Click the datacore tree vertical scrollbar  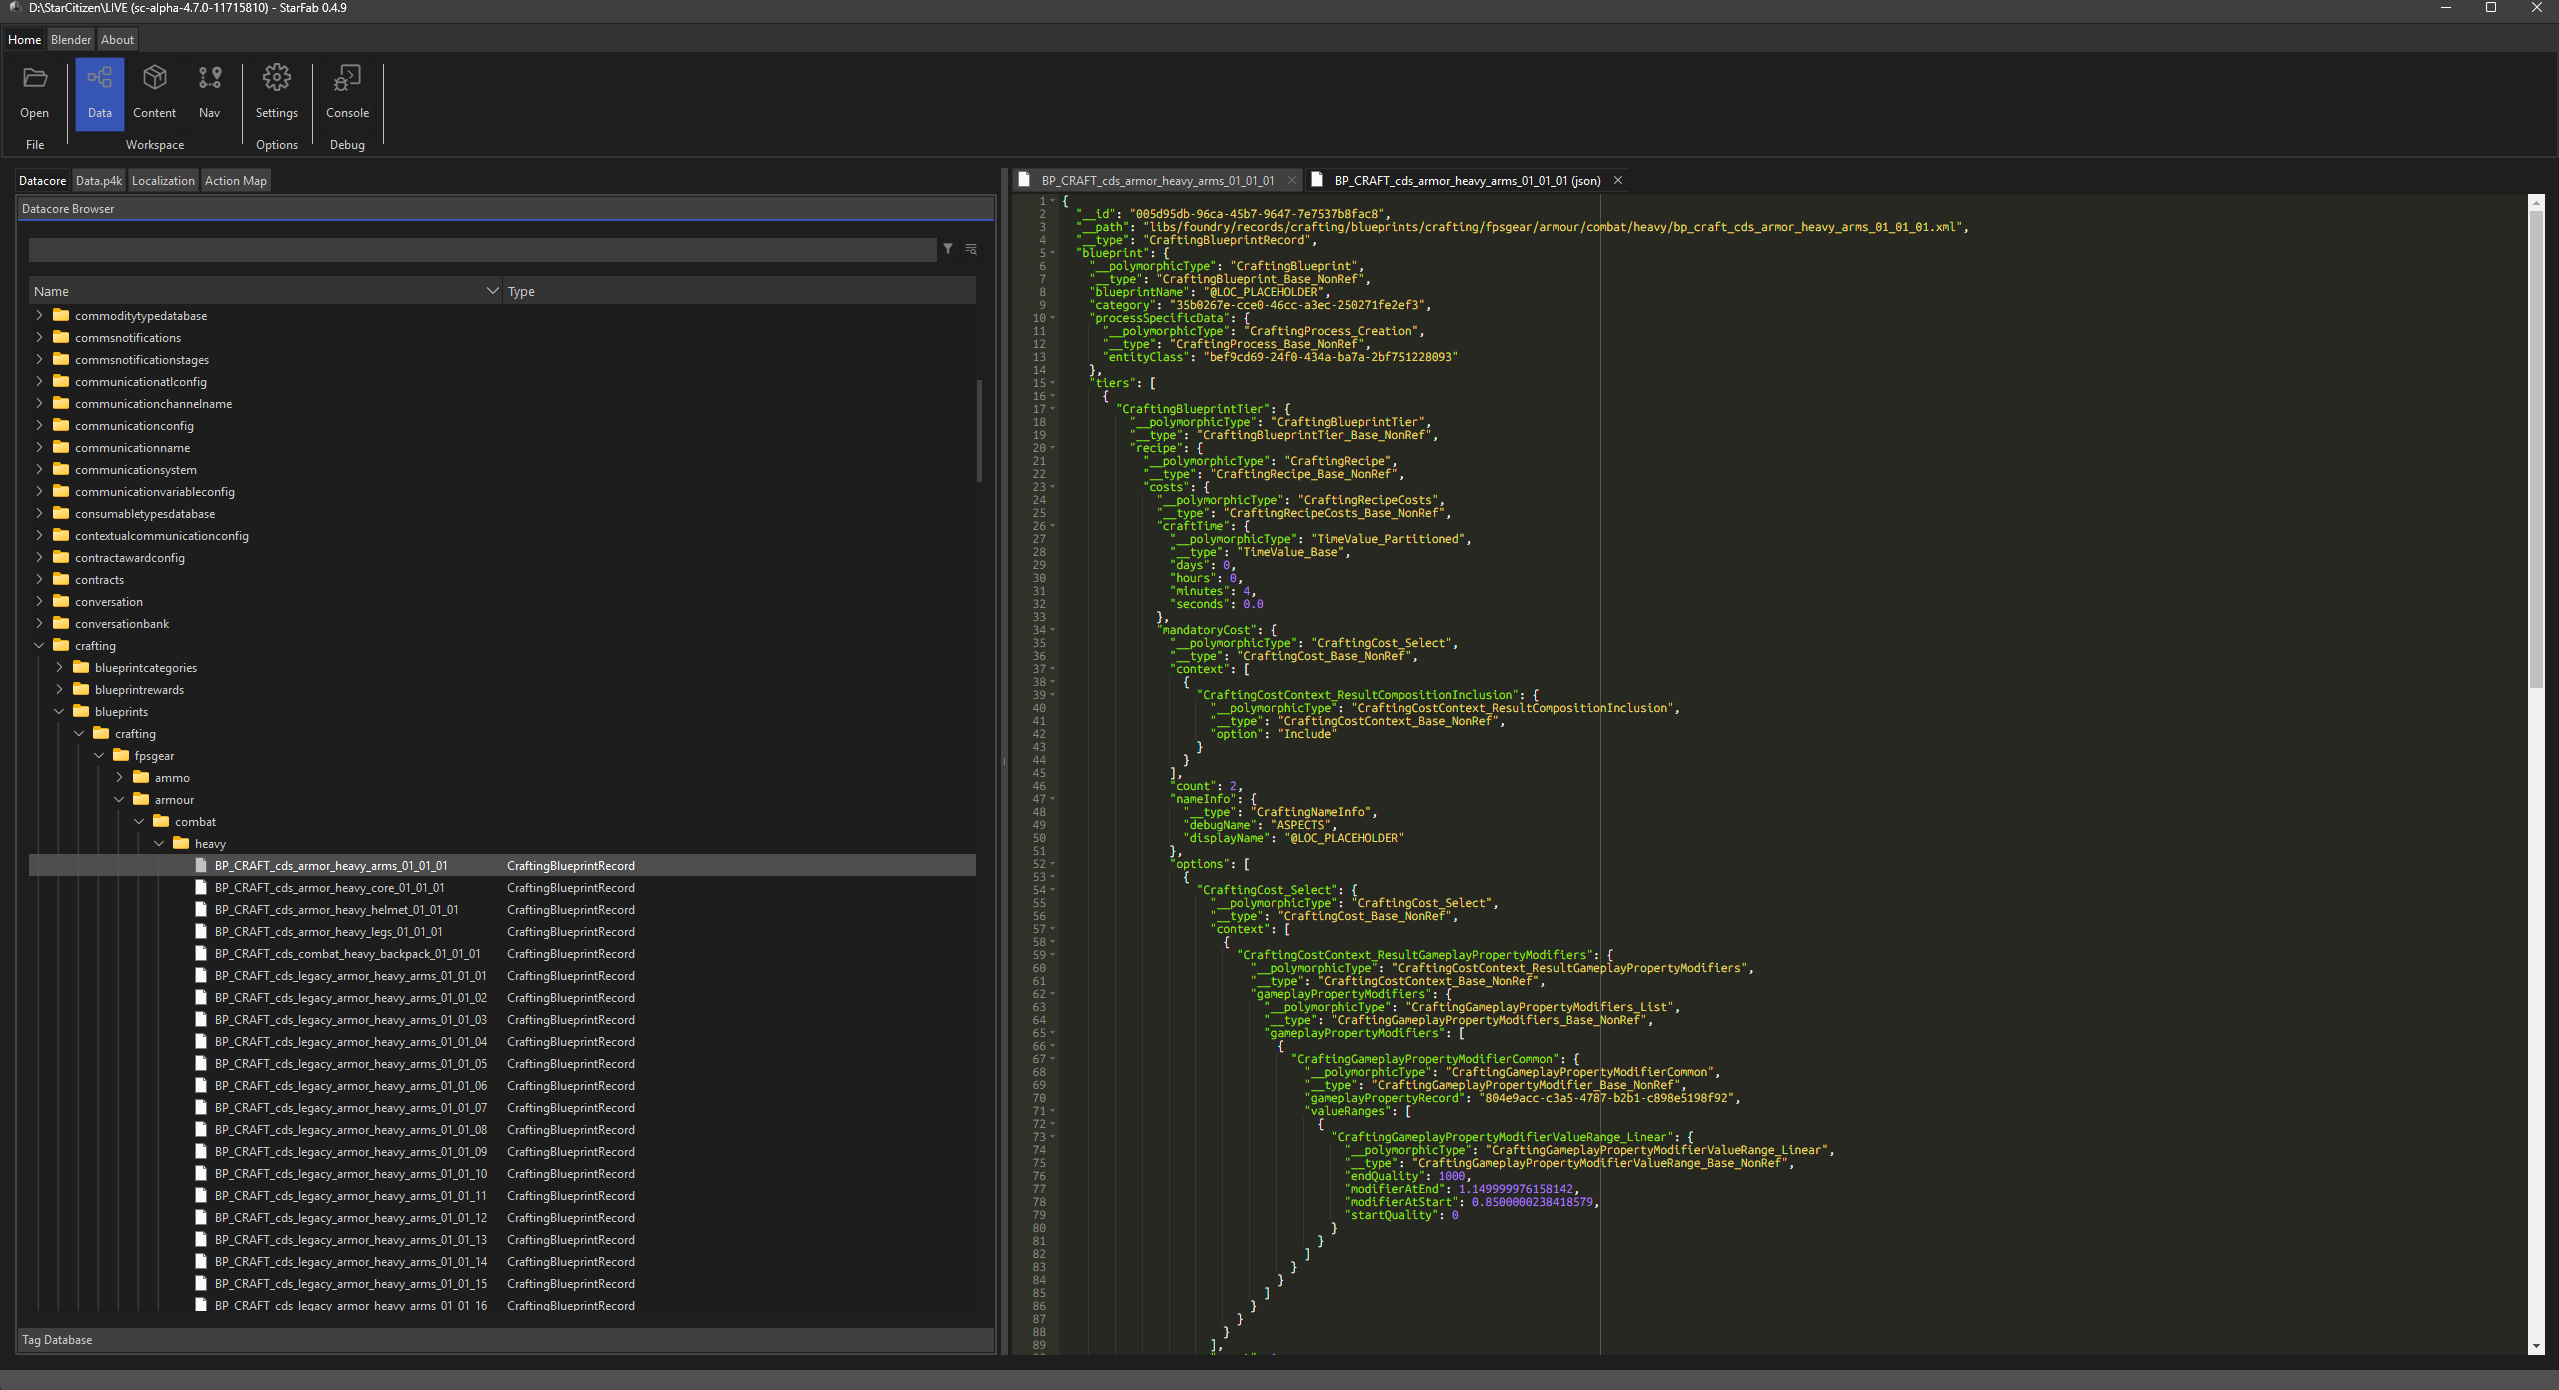click(979, 430)
